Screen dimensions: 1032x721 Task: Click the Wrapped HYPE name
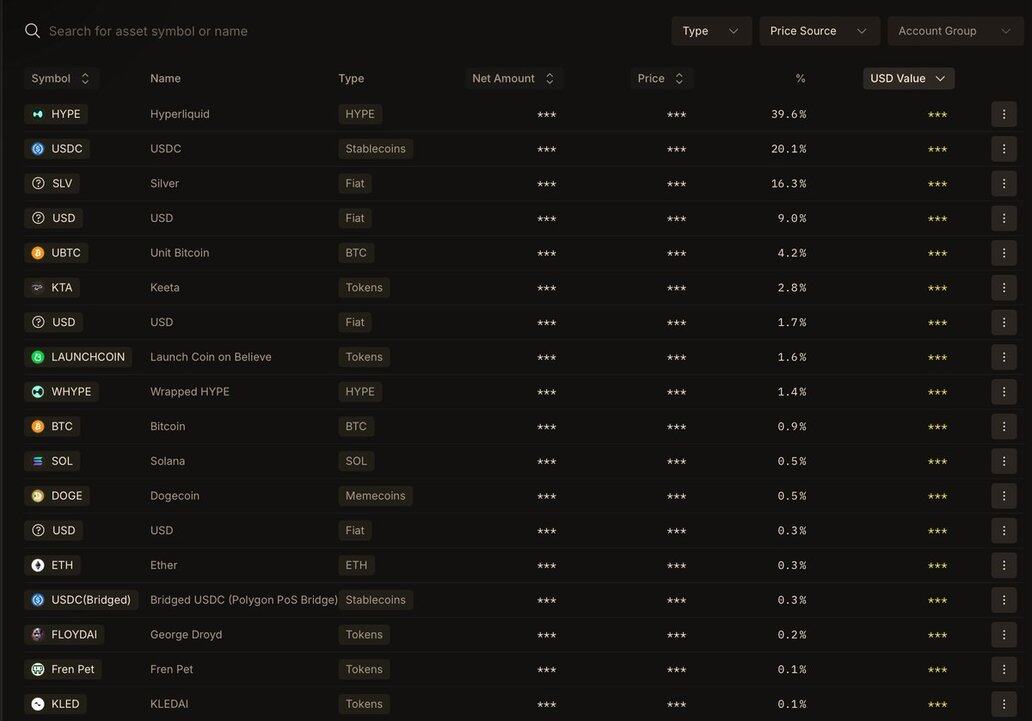pos(190,392)
